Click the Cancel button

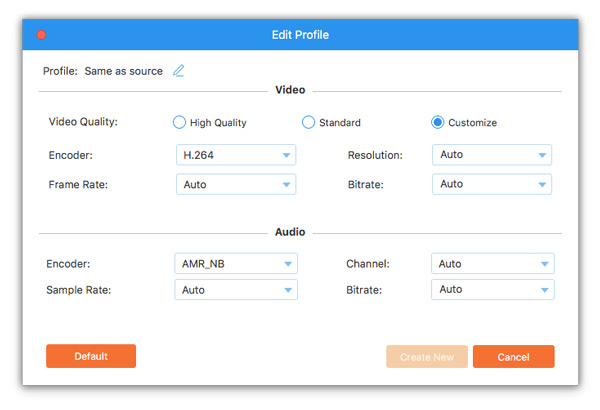(x=513, y=357)
